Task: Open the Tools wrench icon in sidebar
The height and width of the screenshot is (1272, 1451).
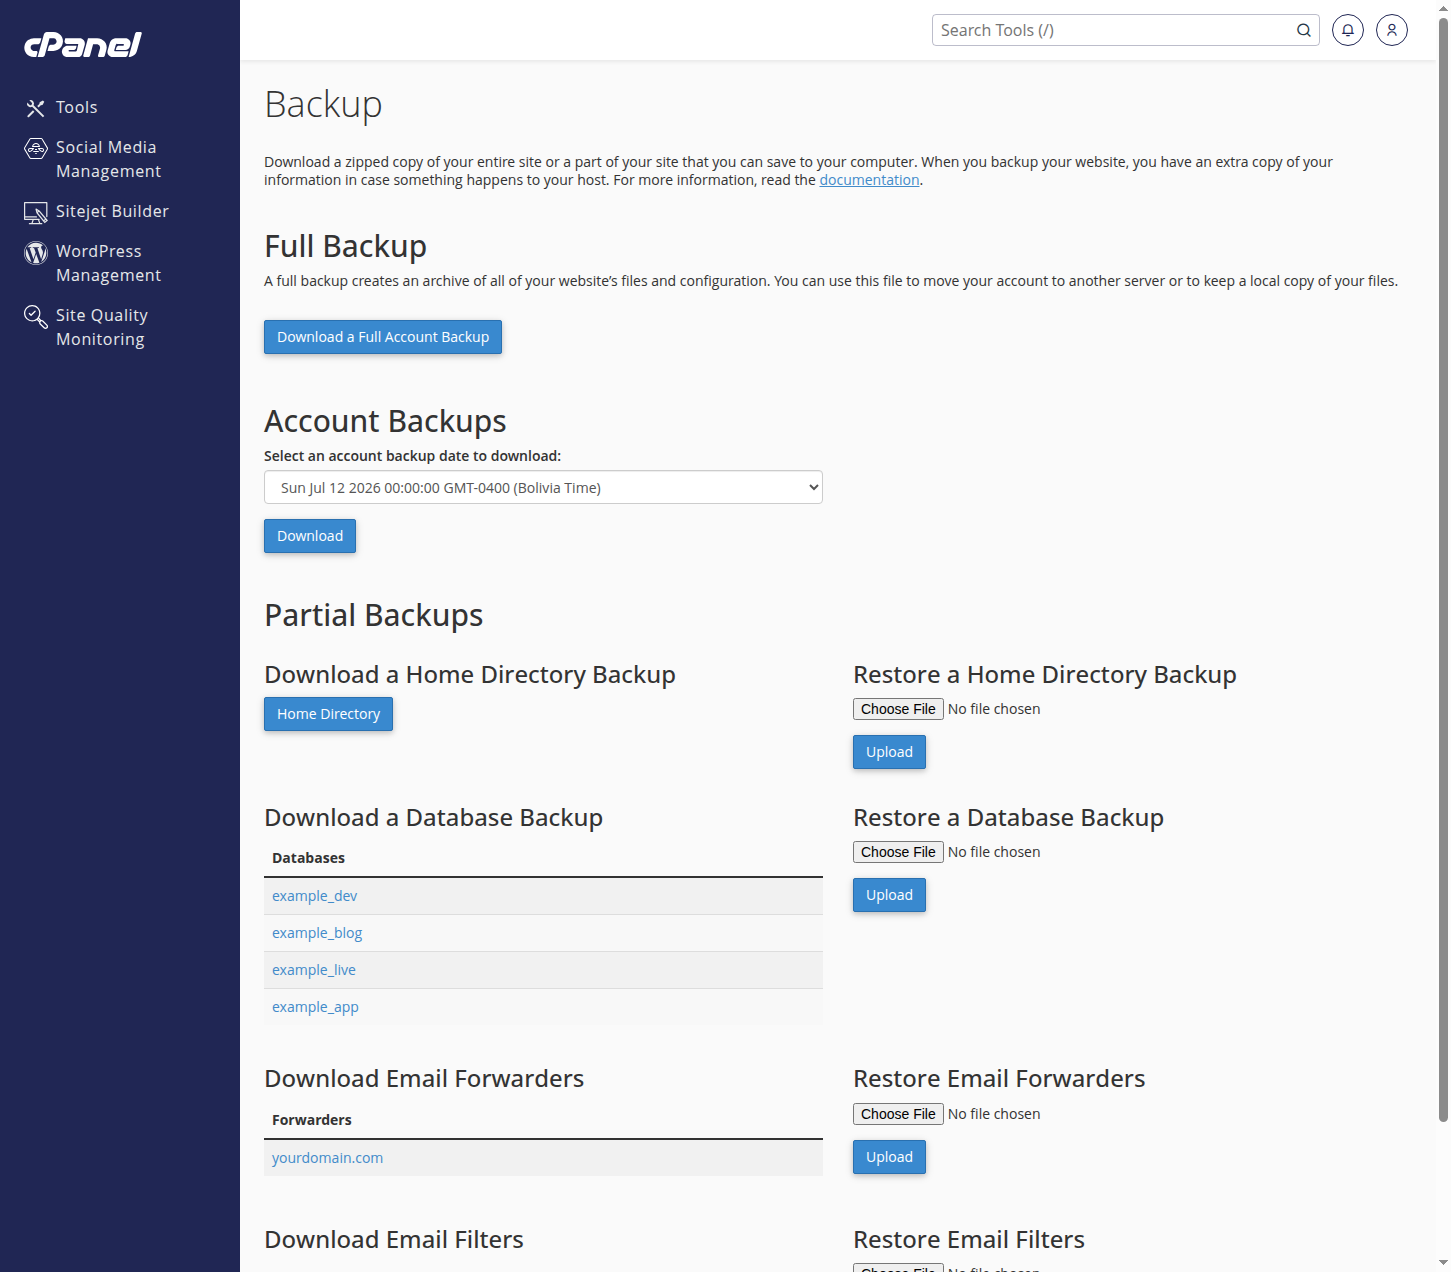Action: 36,108
